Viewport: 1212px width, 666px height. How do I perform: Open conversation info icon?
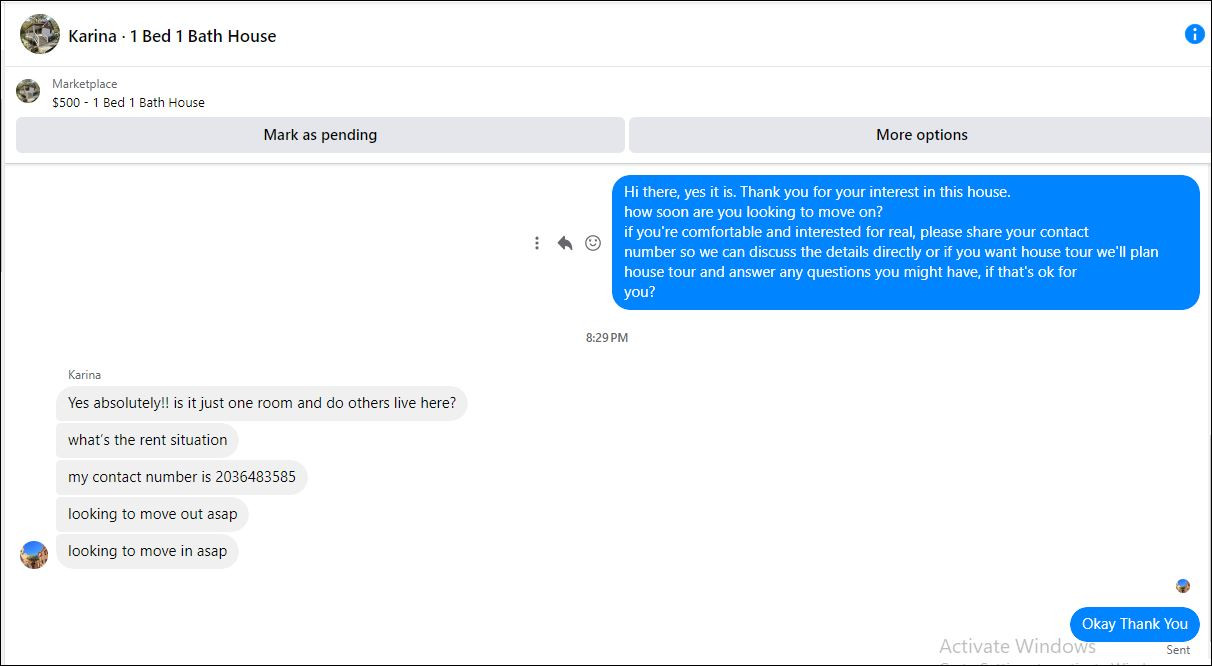(1194, 34)
